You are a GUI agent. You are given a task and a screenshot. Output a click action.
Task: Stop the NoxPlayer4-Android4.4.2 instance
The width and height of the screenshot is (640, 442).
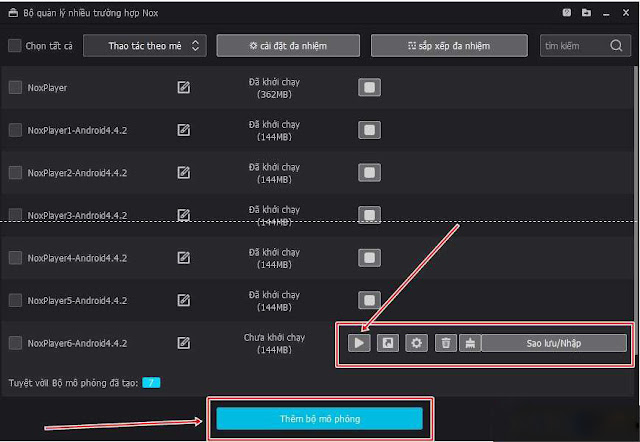369,258
